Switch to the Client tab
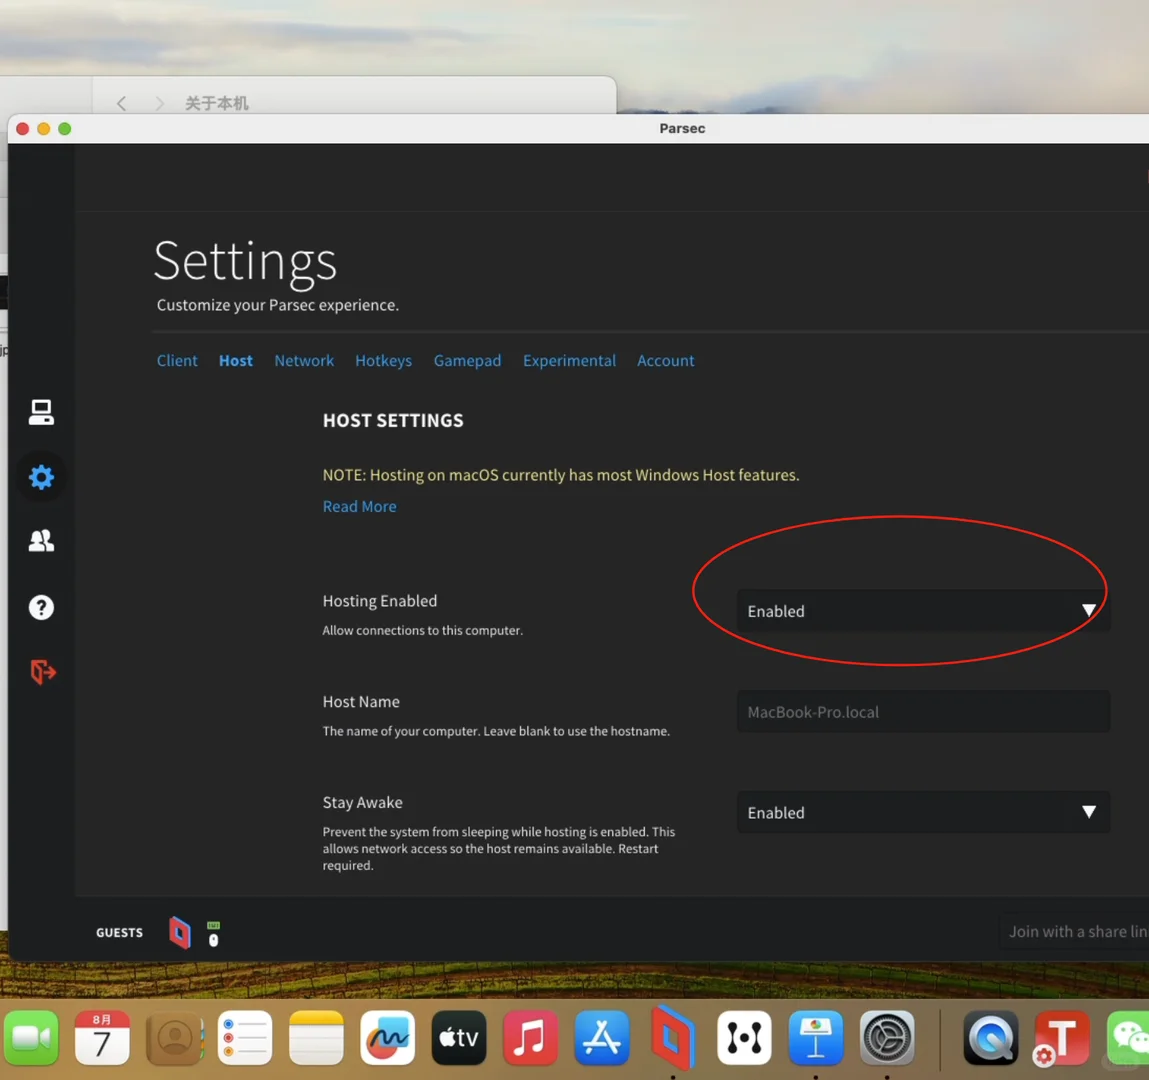Screen dimensions: 1149x1080 pos(177,360)
